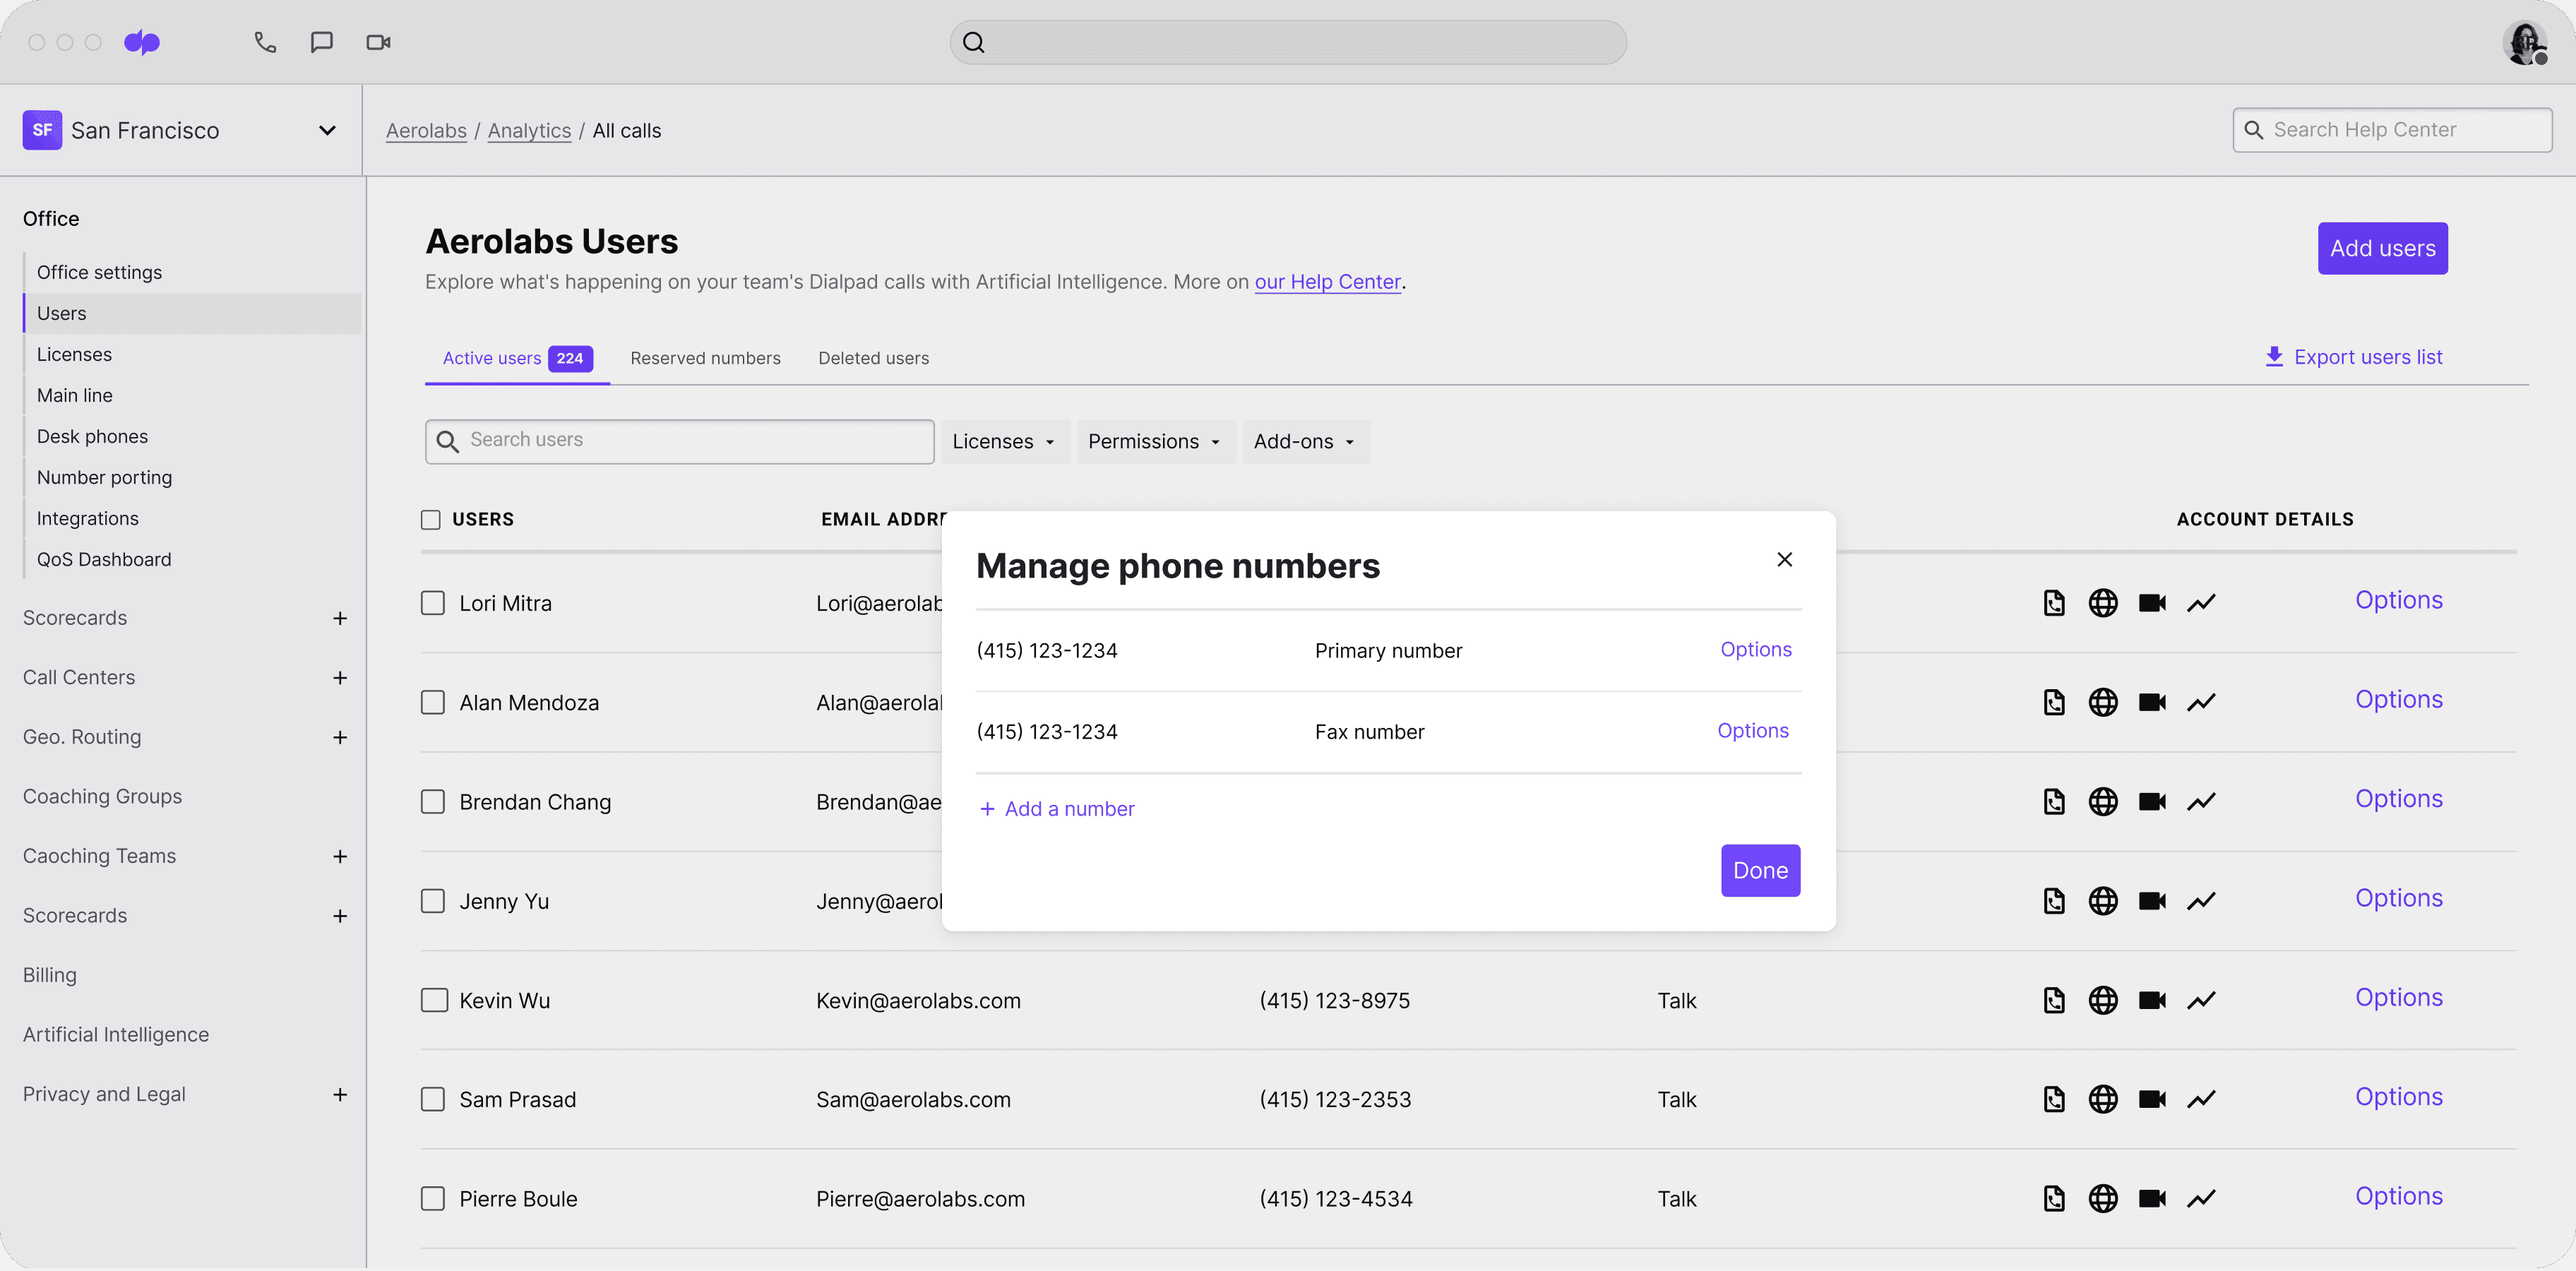
Task: Open the Add-ons dropdown
Action: [x=1305, y=441]
